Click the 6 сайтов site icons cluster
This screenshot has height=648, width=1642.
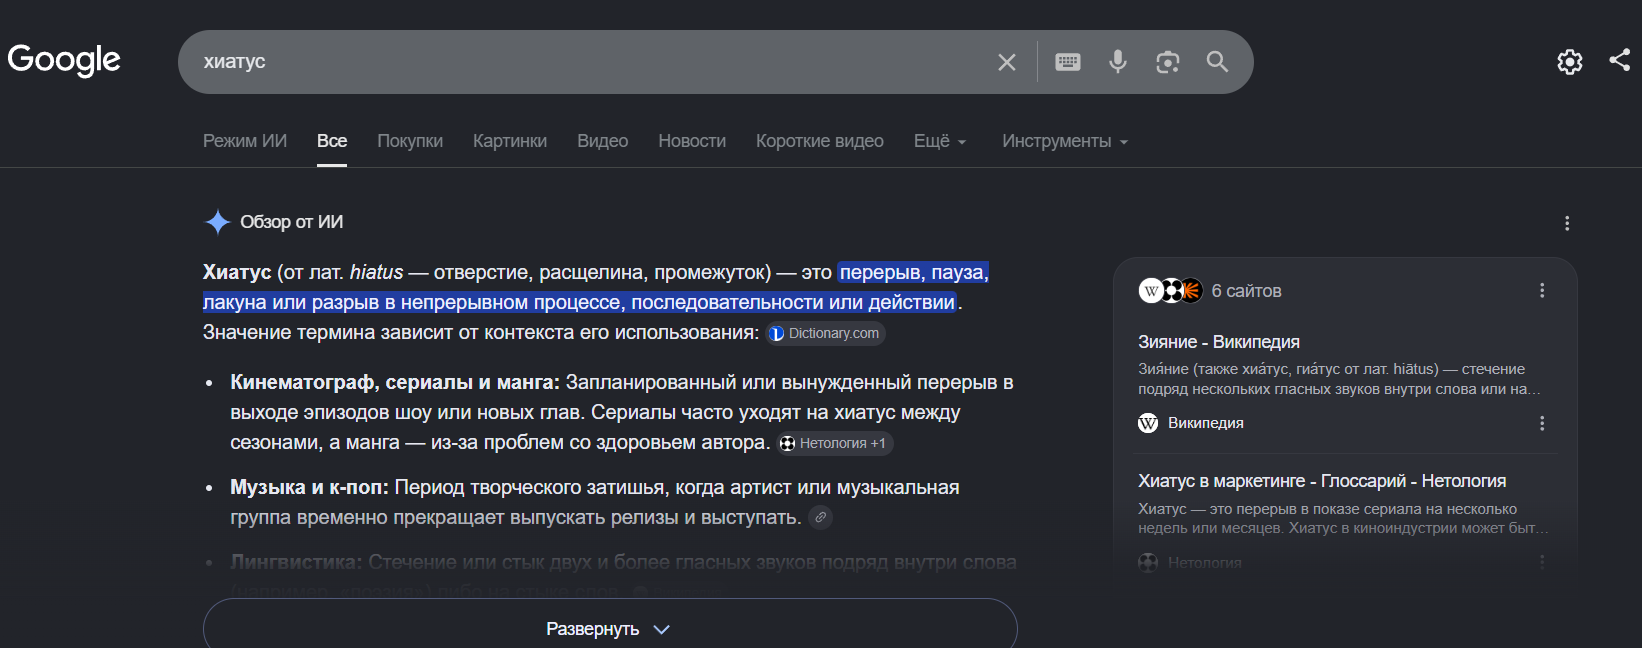click(1170, 291)
